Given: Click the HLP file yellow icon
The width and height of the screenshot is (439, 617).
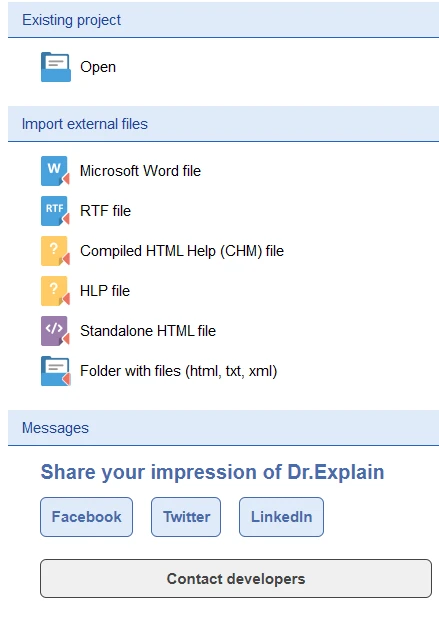Looking at the screenshot, I should click(x=55, y=291).
